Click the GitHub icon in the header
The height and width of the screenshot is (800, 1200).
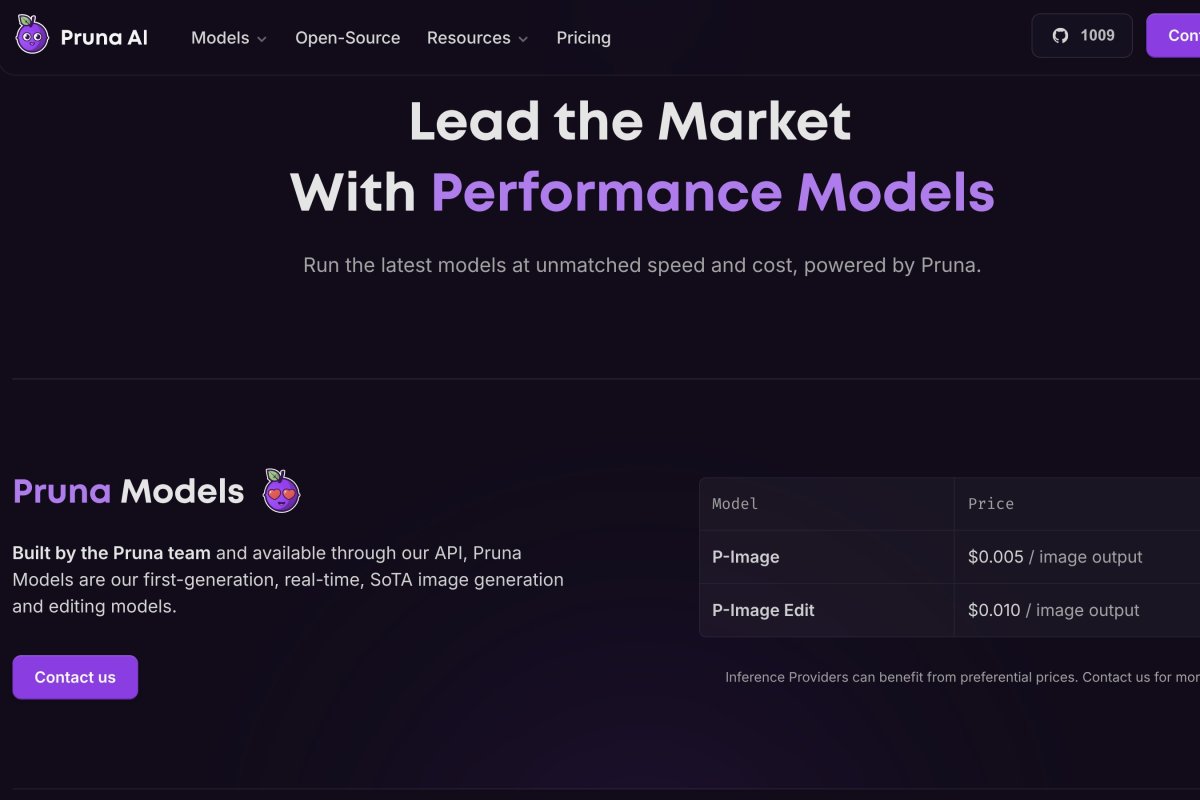pos(1061,36)
